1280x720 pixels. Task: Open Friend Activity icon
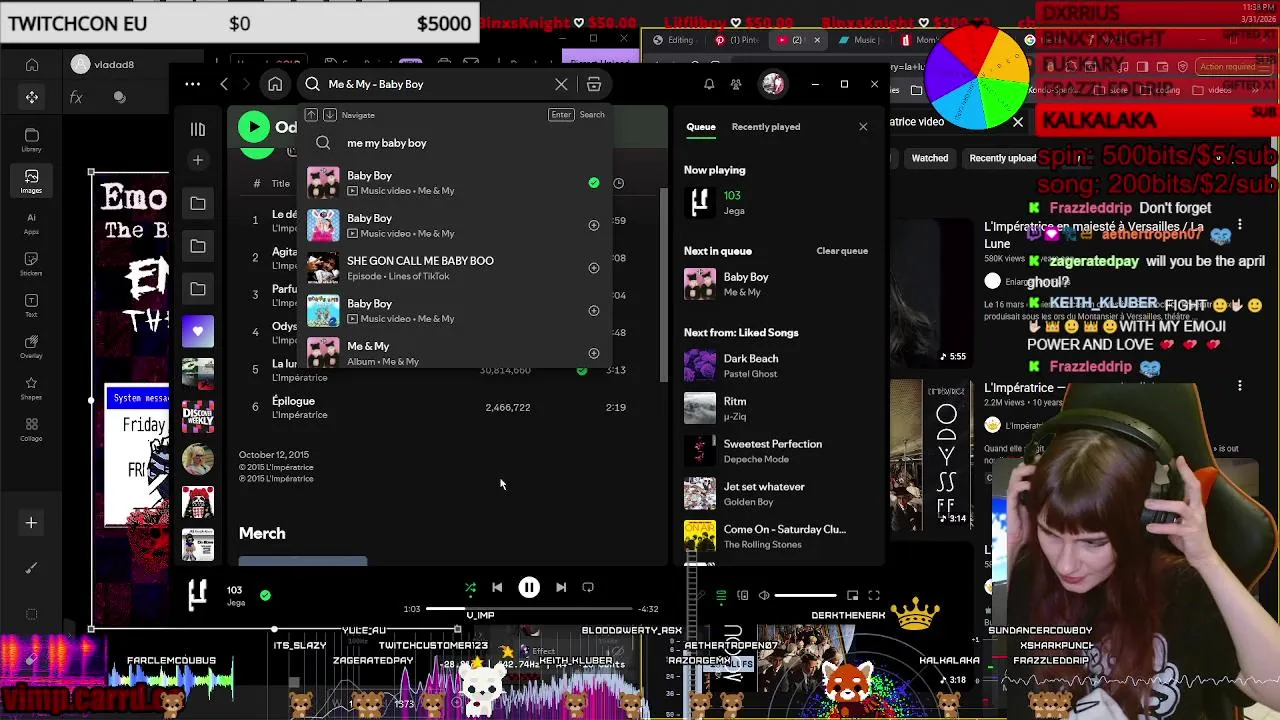tap(736, 84)
